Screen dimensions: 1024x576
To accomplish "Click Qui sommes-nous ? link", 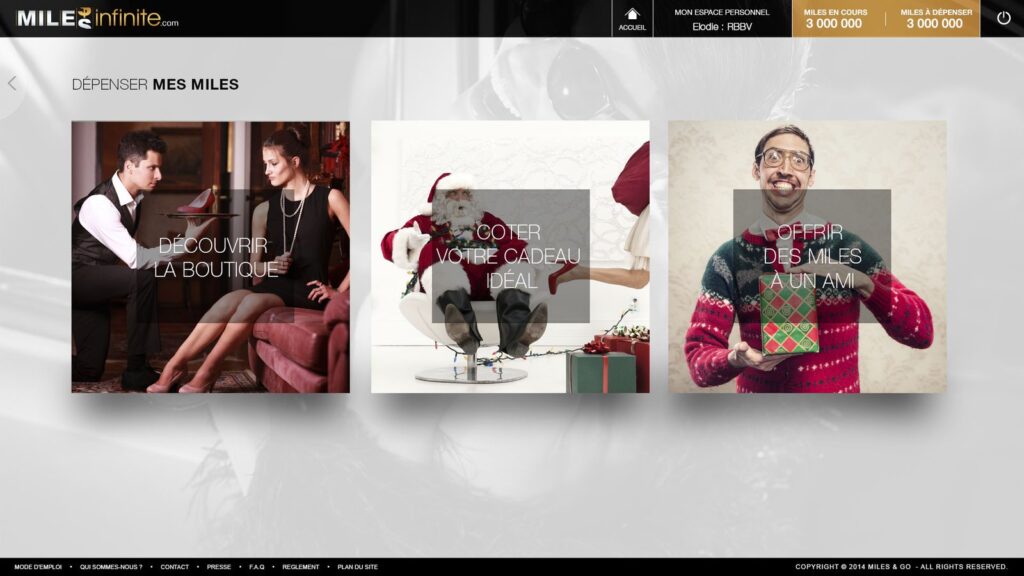I will 111,567.
